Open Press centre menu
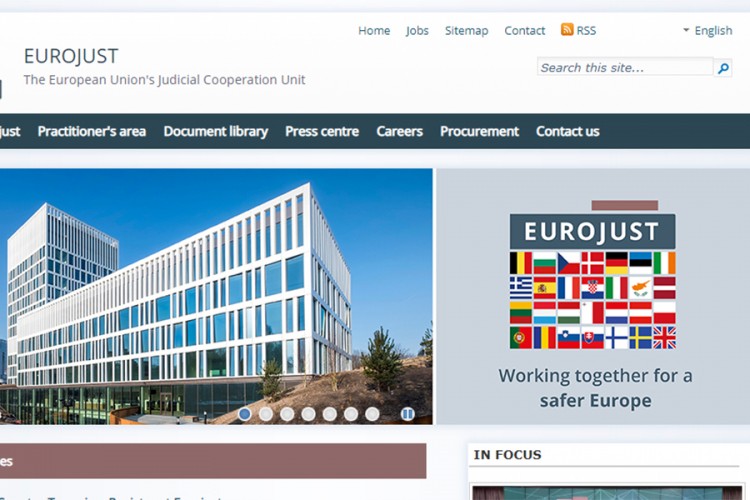This screenshot has height=500, width=750. 322,131
